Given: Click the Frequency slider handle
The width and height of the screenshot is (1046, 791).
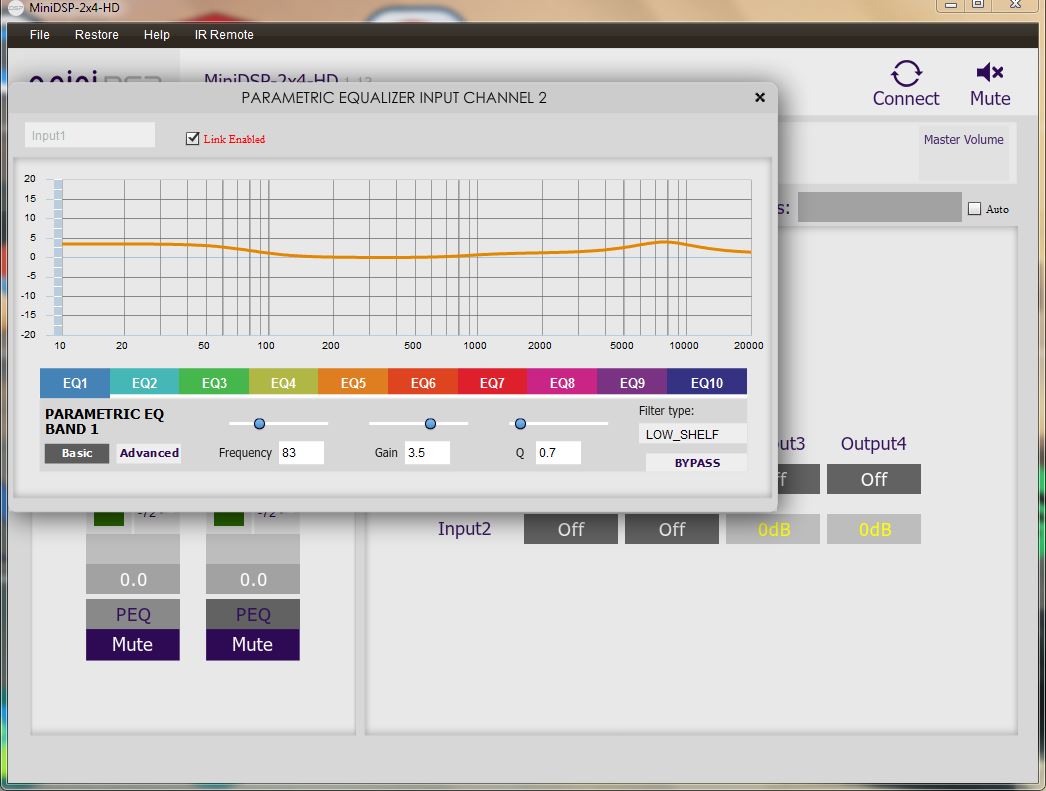Looking at the screenshot, I should point(259,424).
